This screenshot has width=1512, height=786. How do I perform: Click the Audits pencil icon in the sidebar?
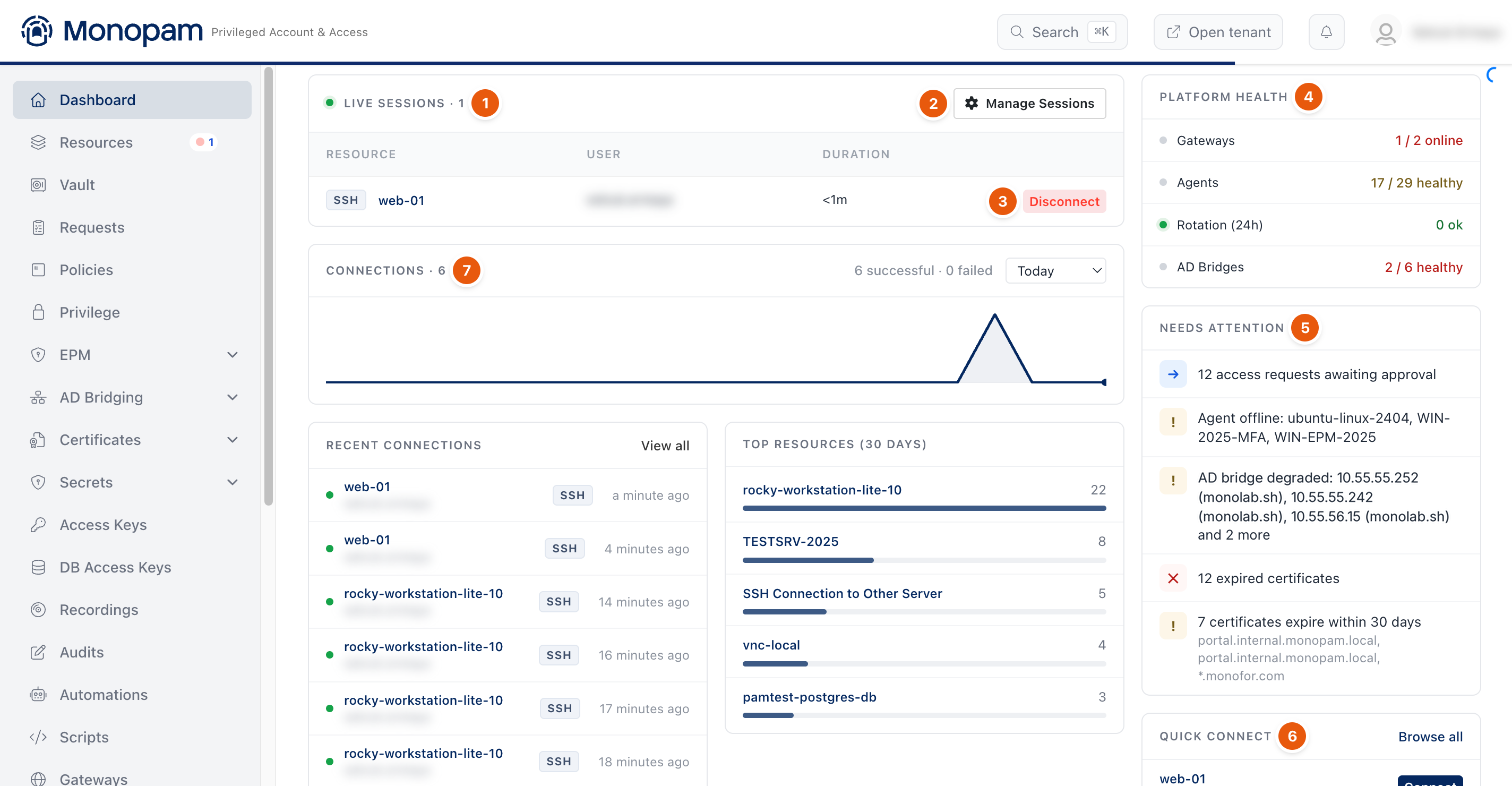(x=39, y=652)
